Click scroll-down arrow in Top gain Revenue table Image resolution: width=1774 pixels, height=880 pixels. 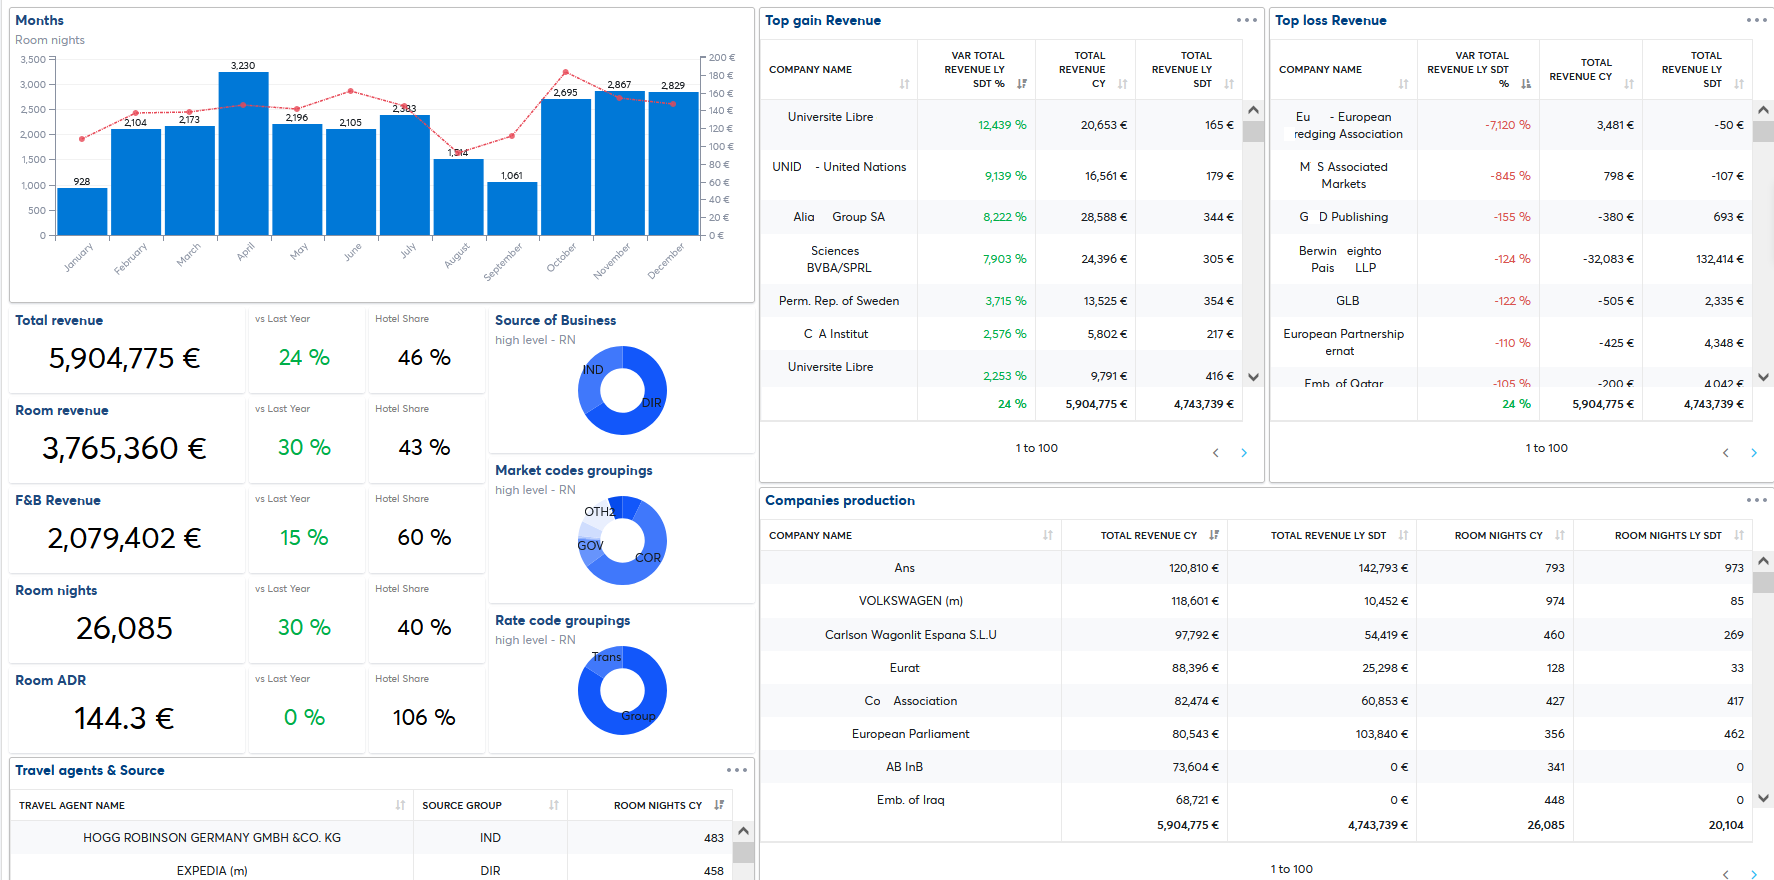pyautogui.click(x=1254, y=377)
